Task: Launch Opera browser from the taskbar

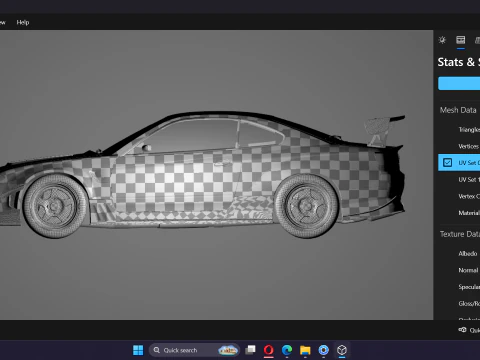Action: (x=269, y=350)
